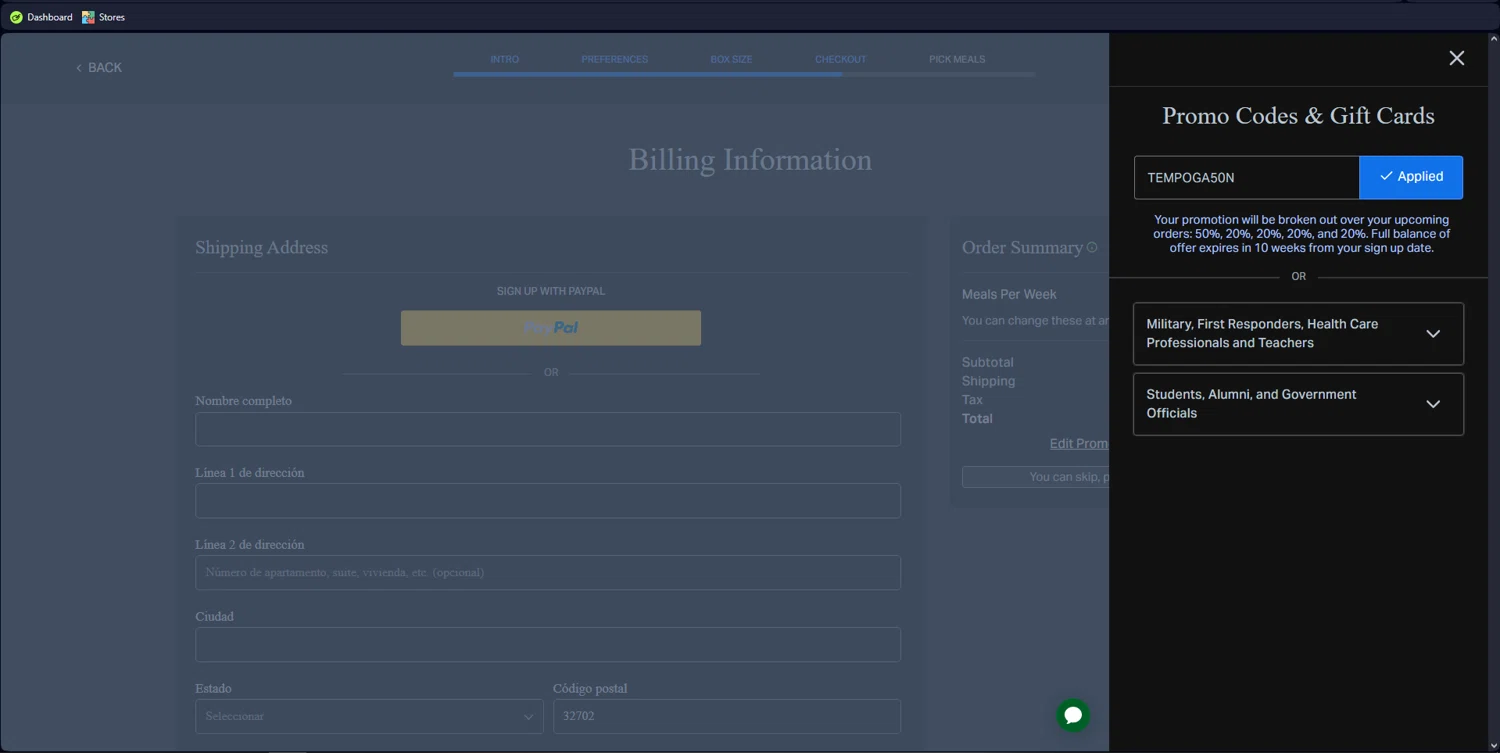The image size is (1500, 753).
Task: Click the Applied promo button
Action: click(x=1410, y=177)
